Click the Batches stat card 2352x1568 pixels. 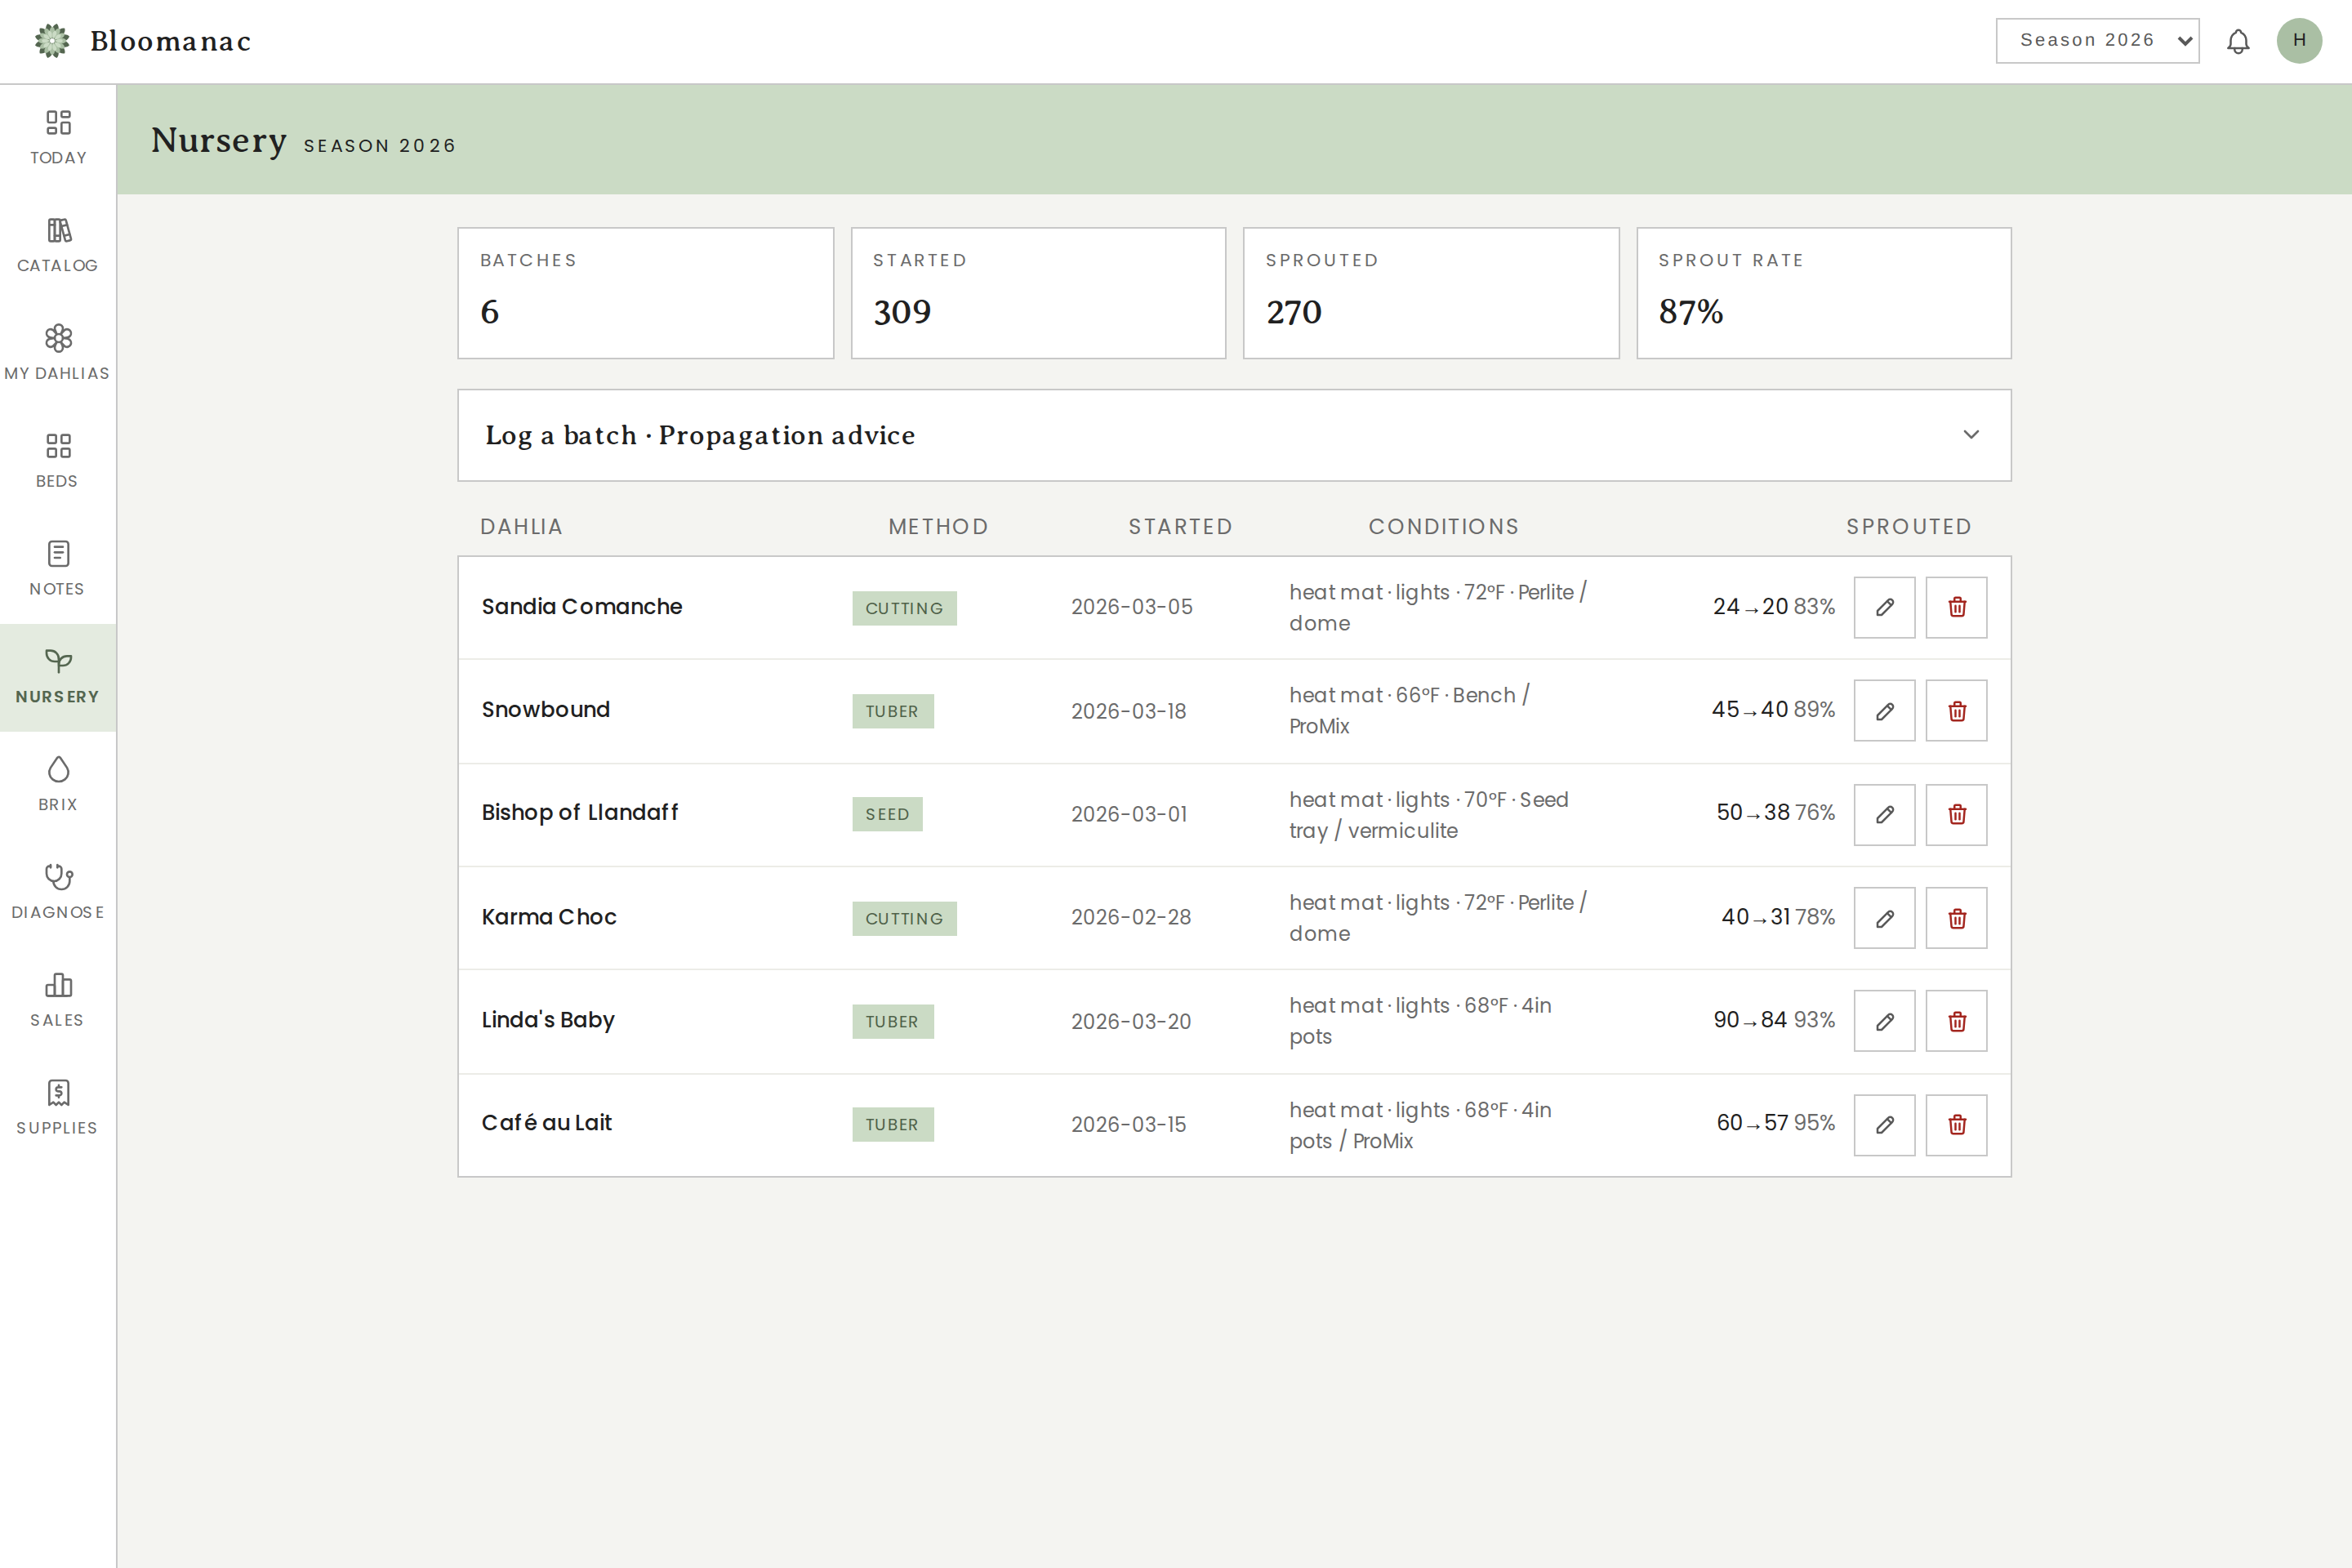pyautogui.click(x=645, y=293)
